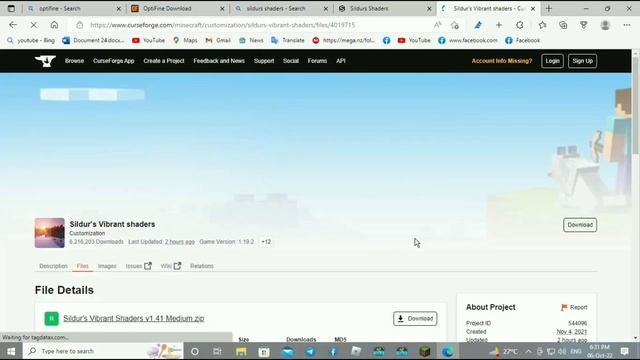Show hidden system tray icons
This screenshot has height=360, width=640.
coord(529,351)
